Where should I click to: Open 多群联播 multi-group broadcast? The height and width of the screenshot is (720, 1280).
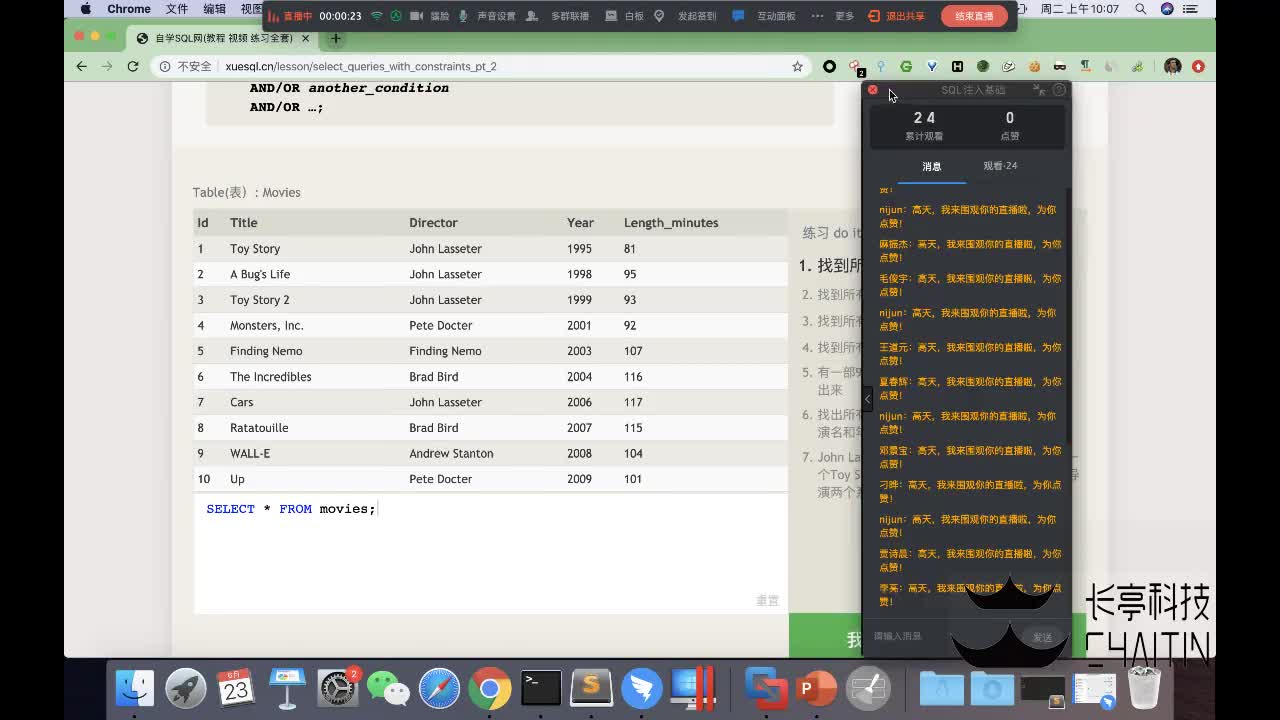click(561, 16)
